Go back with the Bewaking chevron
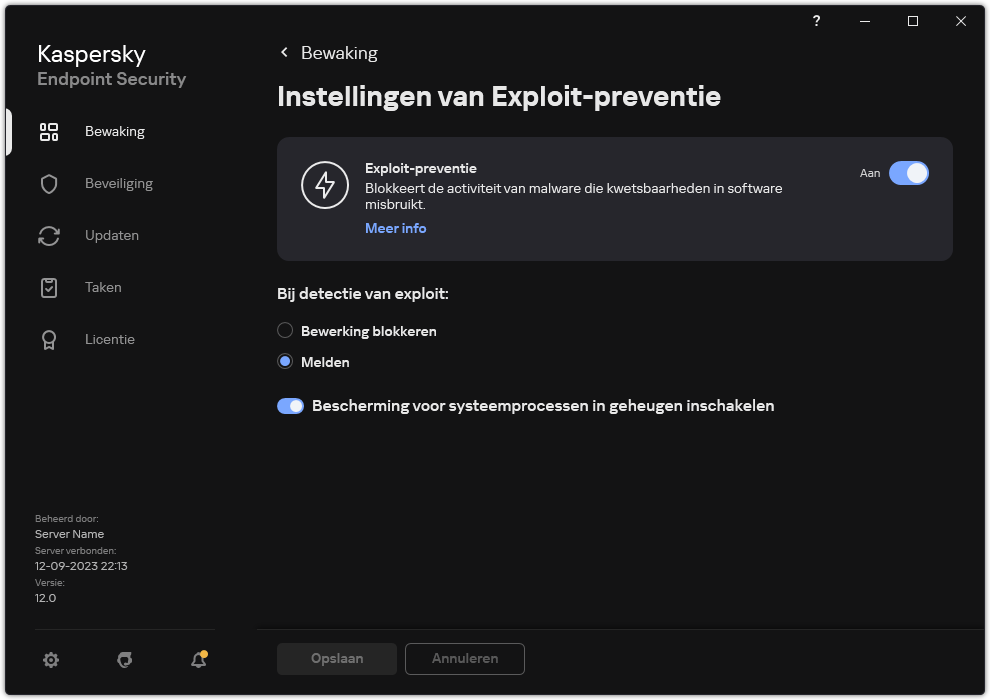Viewport: 990px width, 700px height. point(284,52)
